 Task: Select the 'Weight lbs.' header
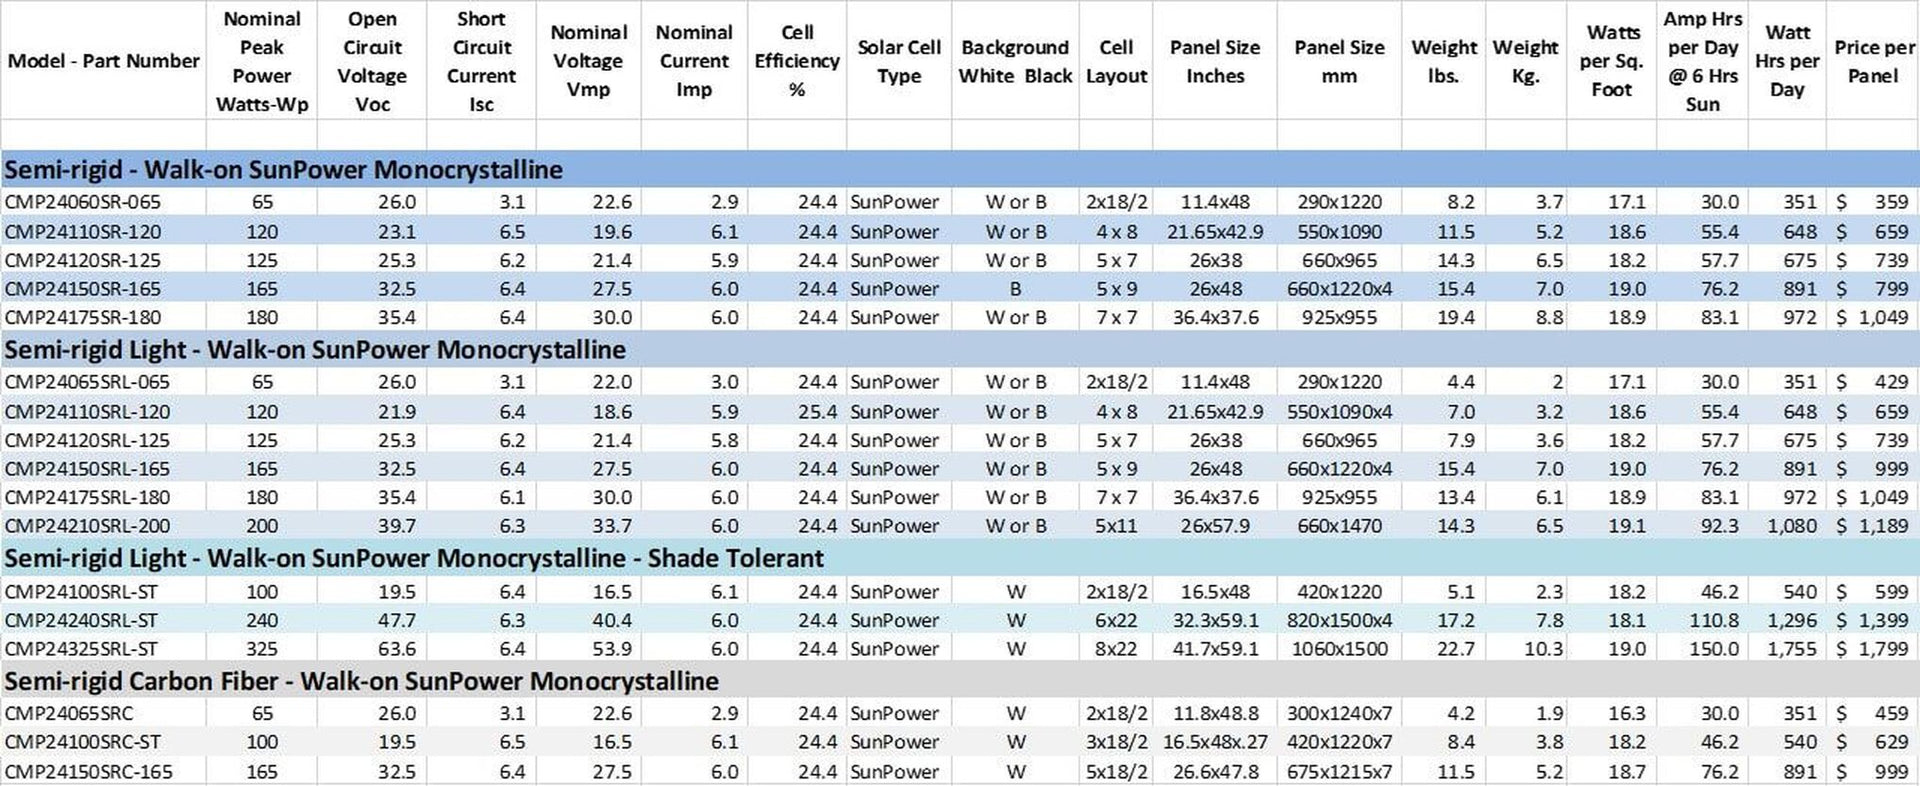pyautogui.click(x=1444, y=61)
